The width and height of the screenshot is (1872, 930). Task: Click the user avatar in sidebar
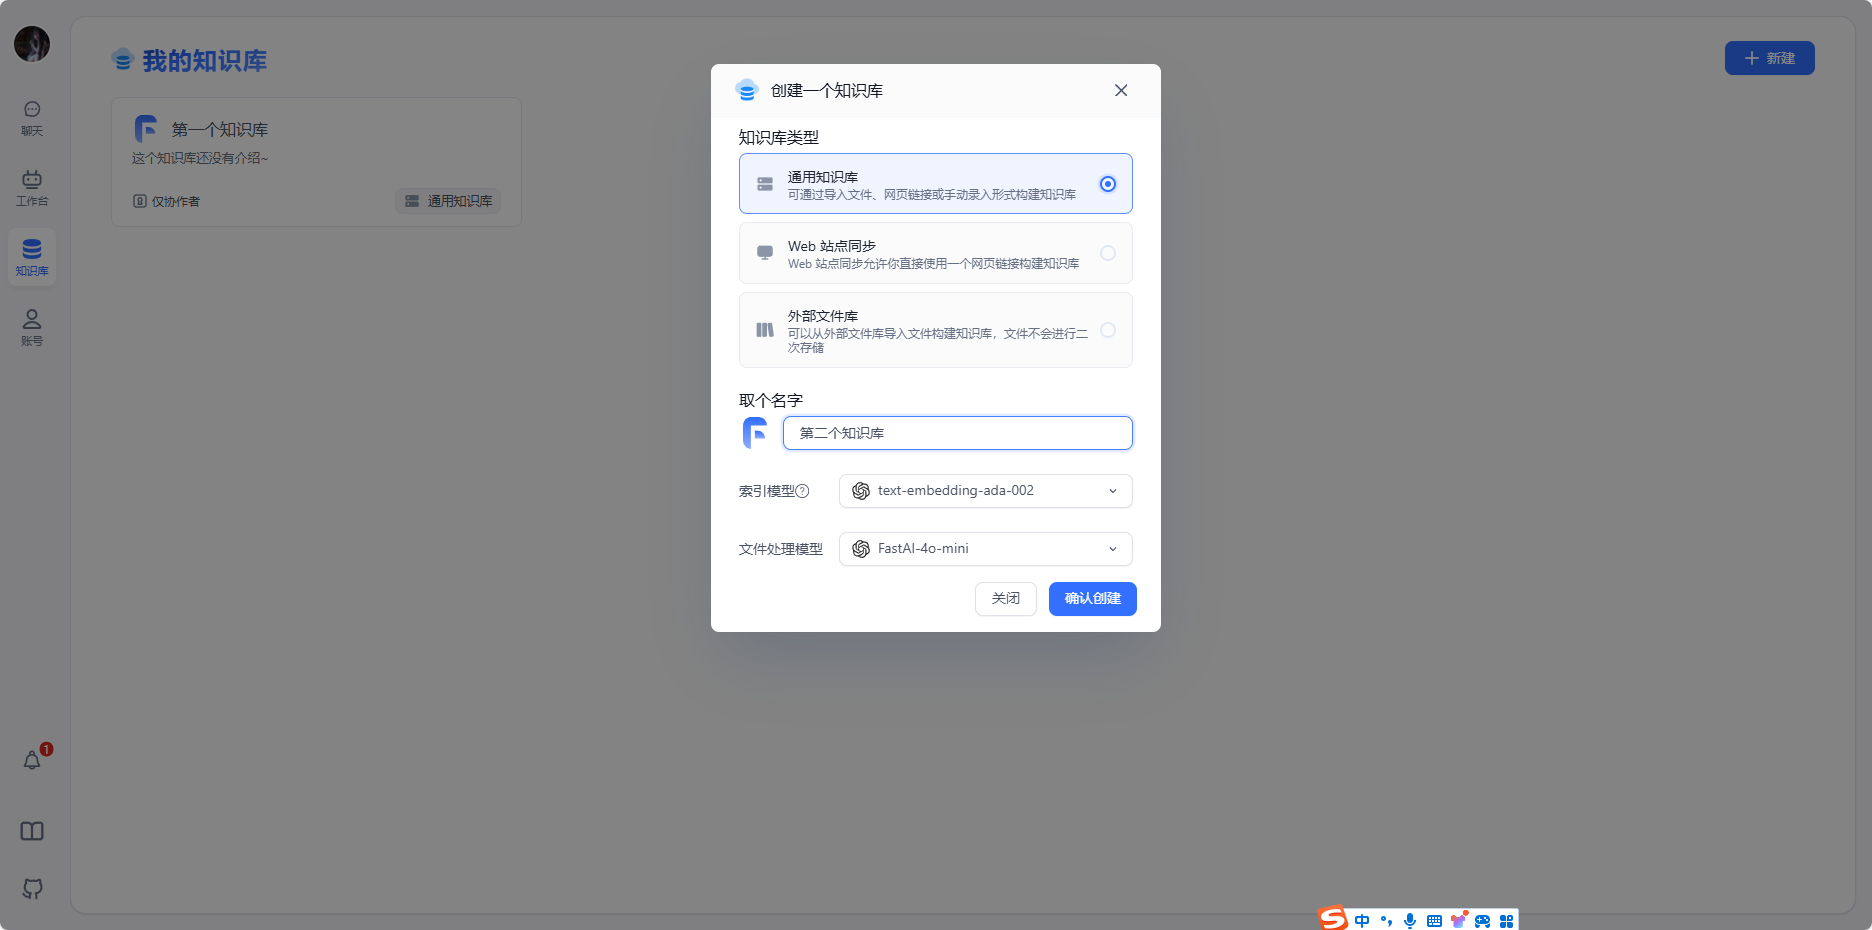(x=32, y=44)
